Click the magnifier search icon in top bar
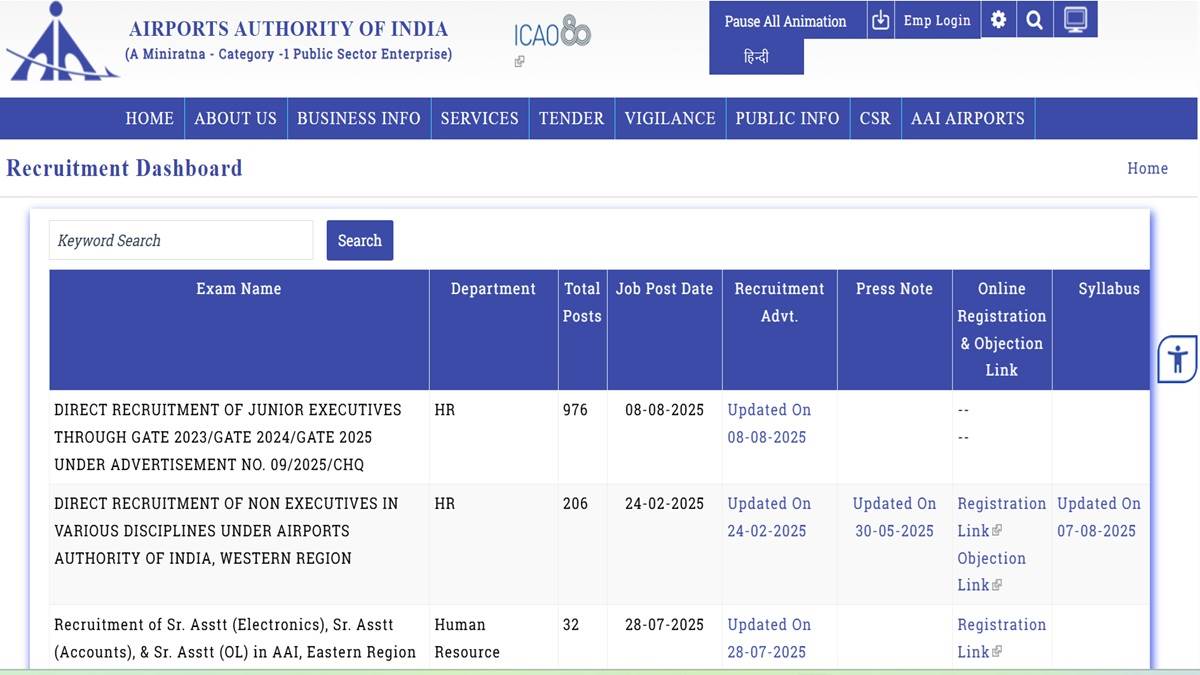1200x675 pixels. (1035, 20)
